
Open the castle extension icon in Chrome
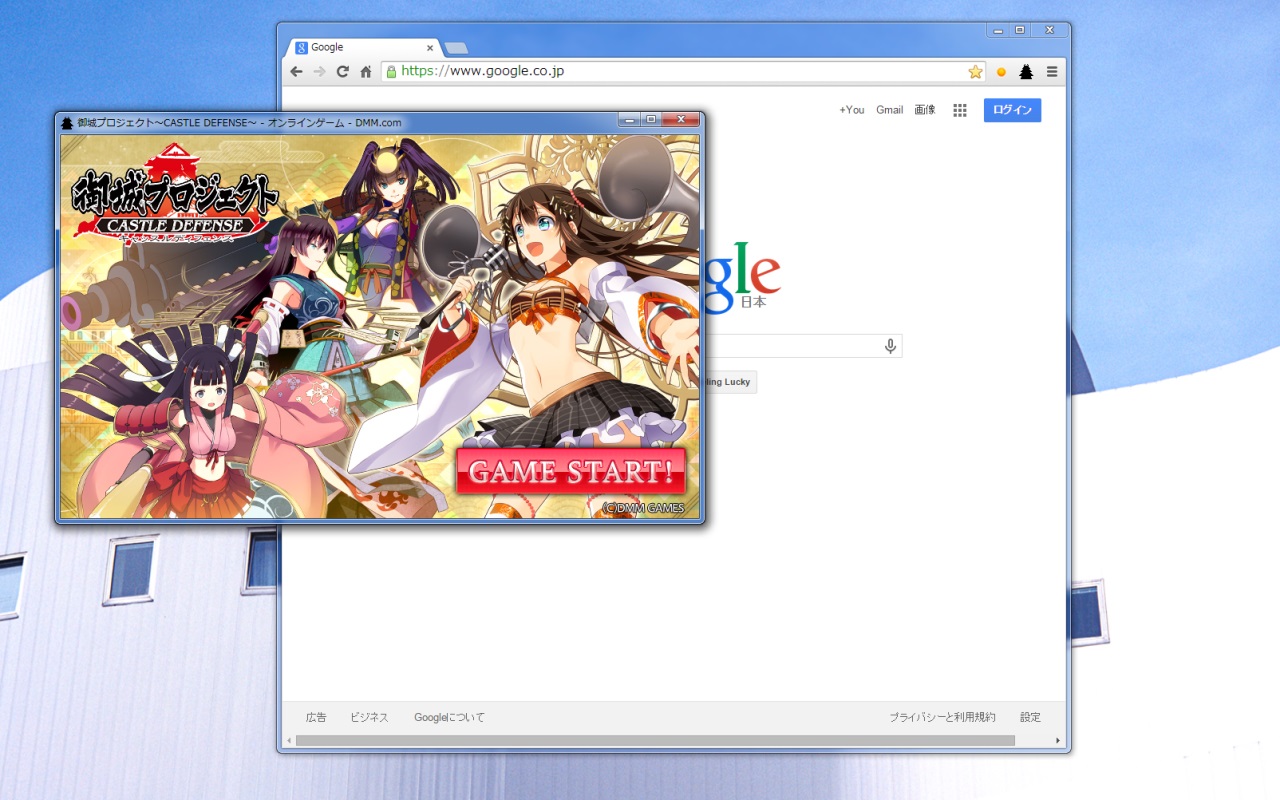[x=1026, y=72]
